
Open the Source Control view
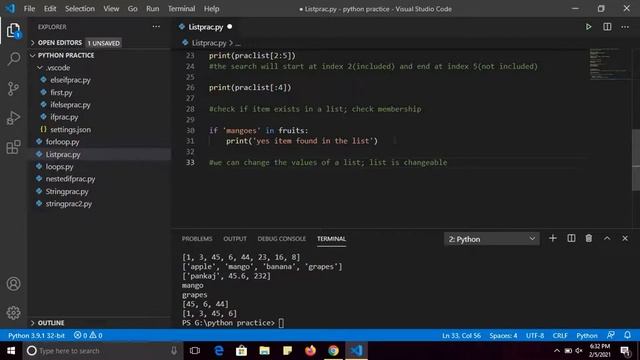pos(13,88)
